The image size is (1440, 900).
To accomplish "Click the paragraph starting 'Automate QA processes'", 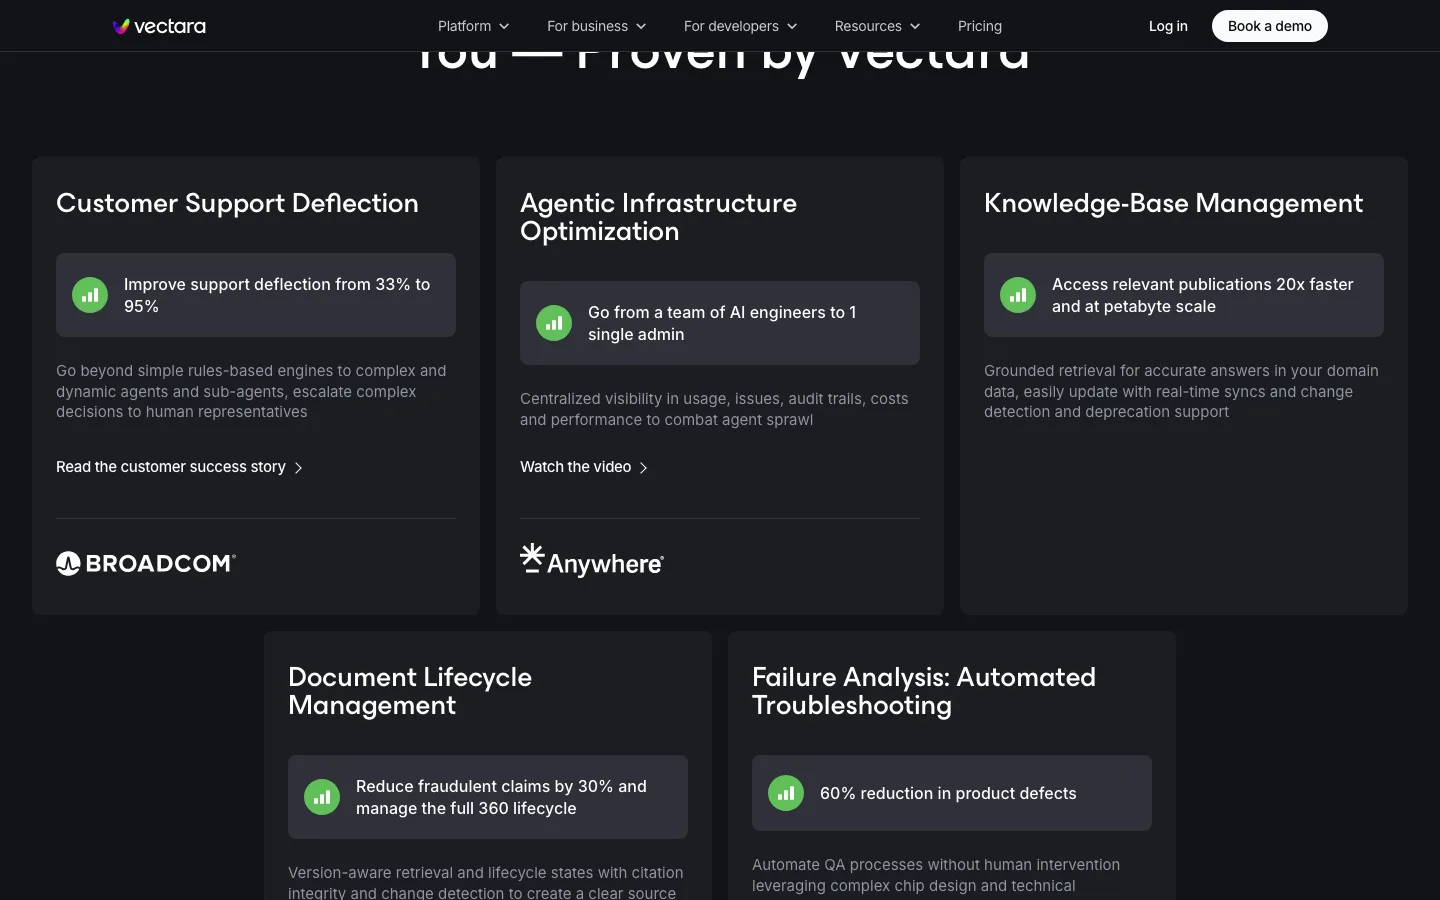I will point(936,875).
